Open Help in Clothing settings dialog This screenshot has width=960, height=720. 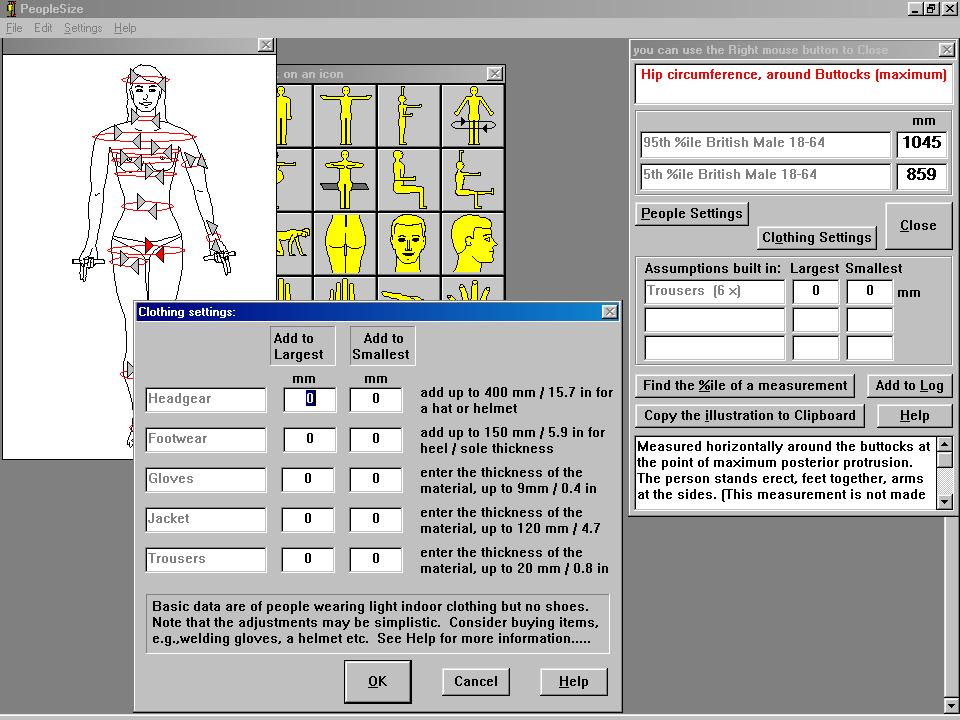point(574,681)
